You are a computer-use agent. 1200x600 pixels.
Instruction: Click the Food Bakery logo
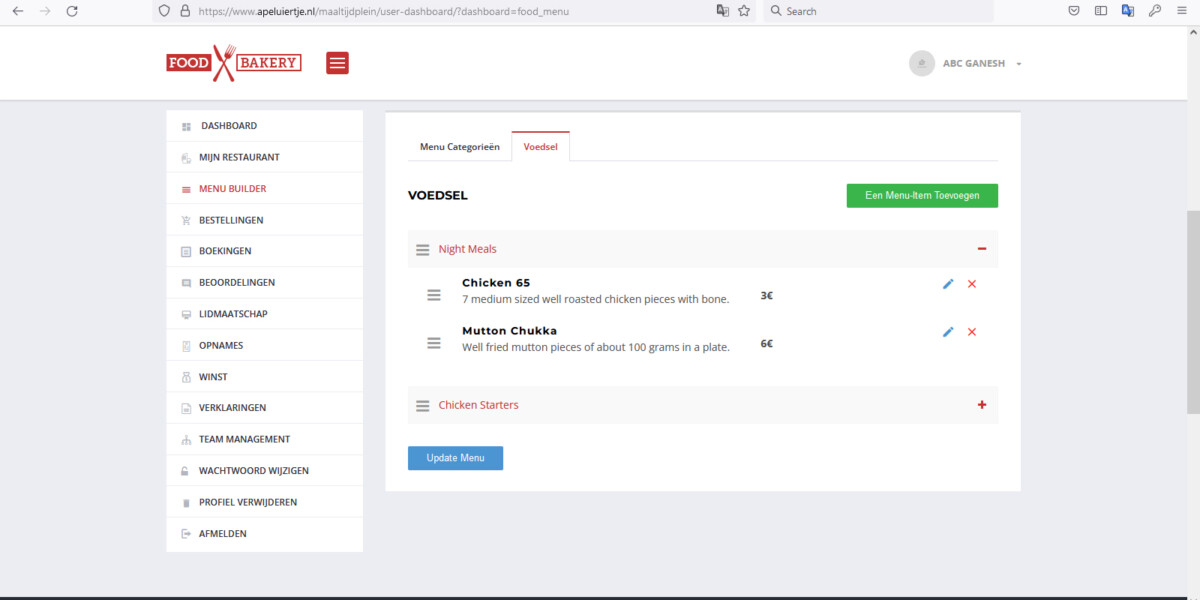pyautogui.click(x=234, y=63)
